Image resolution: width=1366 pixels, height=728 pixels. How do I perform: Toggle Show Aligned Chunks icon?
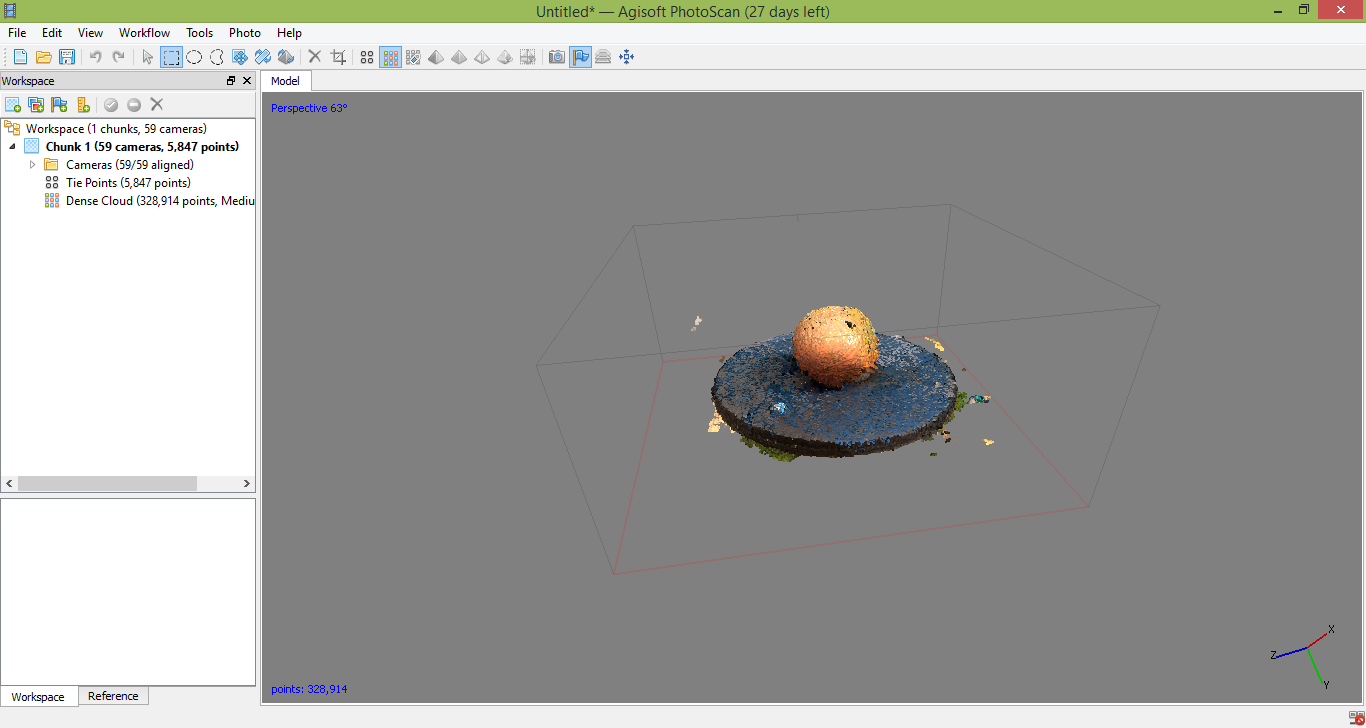click(603, 57)
